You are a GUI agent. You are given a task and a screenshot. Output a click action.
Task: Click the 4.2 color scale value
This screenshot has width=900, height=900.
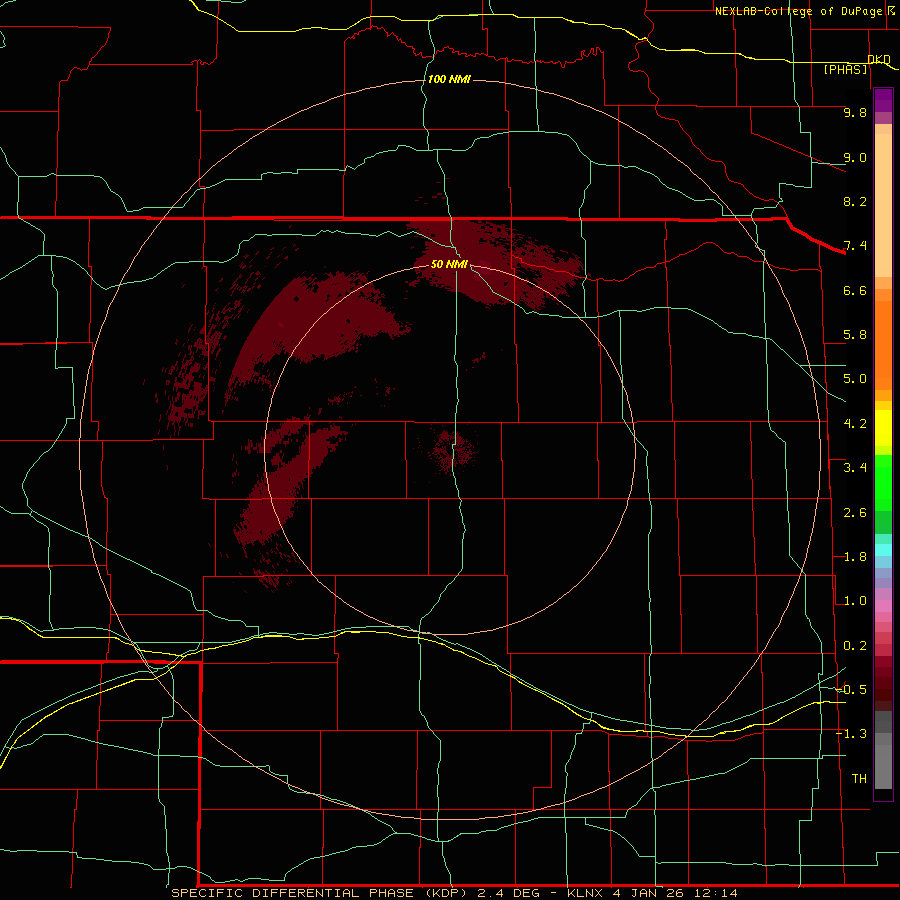(x=855, y=424)
